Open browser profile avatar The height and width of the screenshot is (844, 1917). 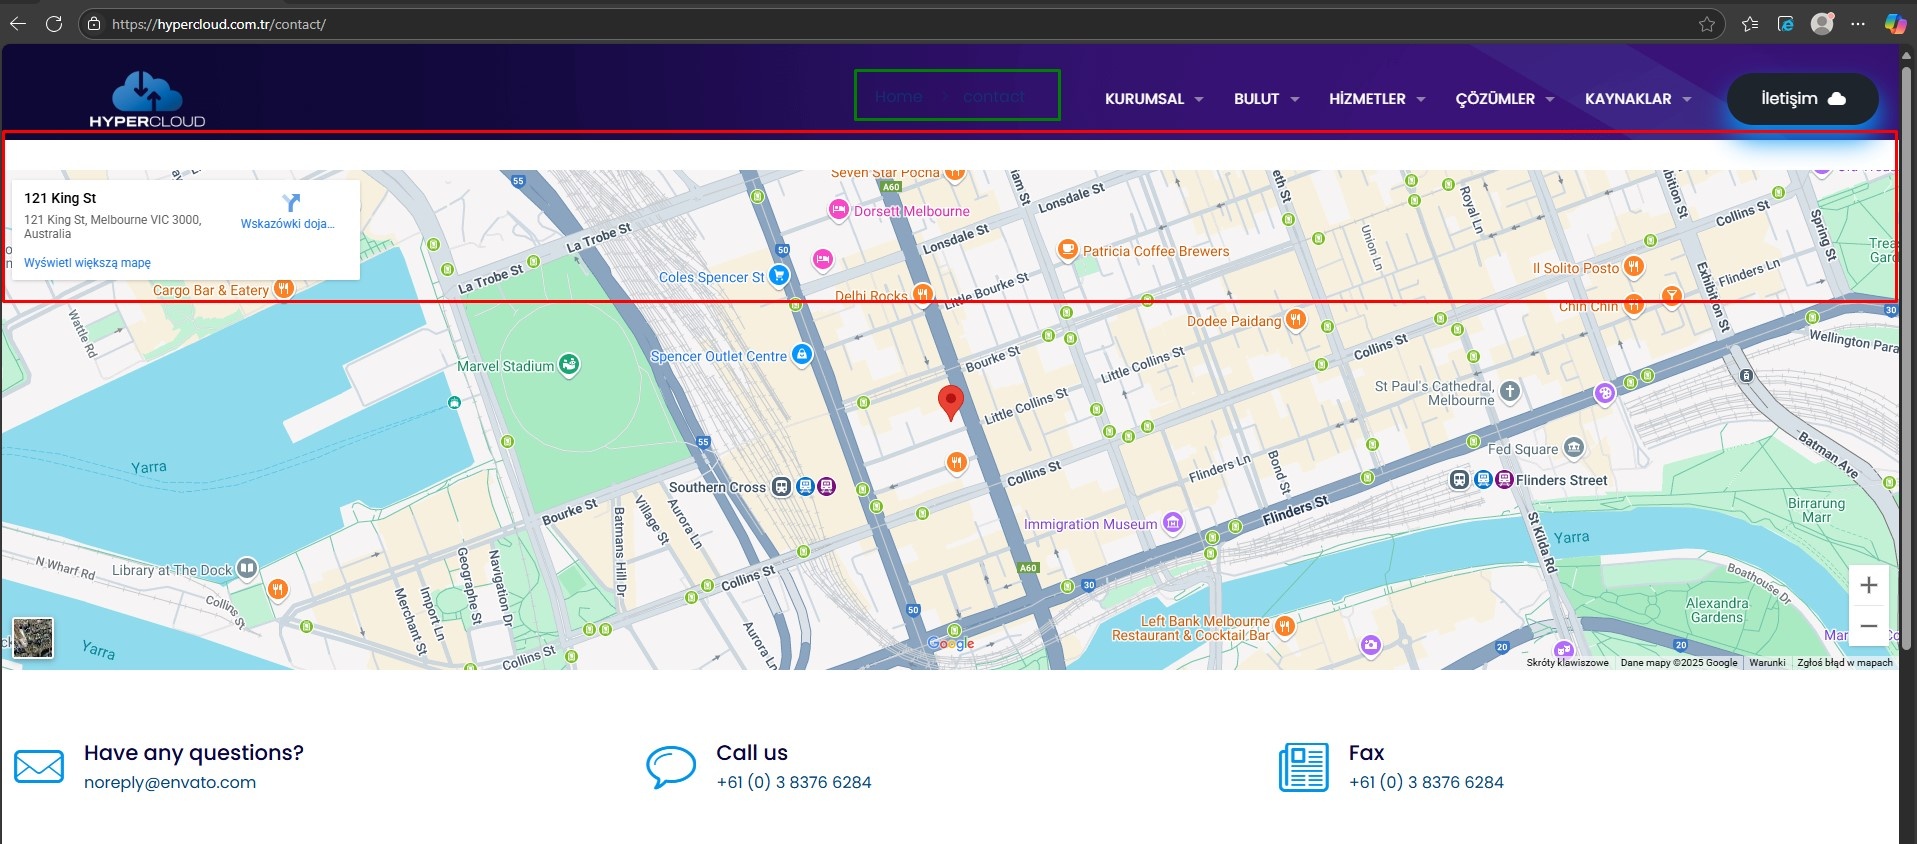coord(1822,24)
